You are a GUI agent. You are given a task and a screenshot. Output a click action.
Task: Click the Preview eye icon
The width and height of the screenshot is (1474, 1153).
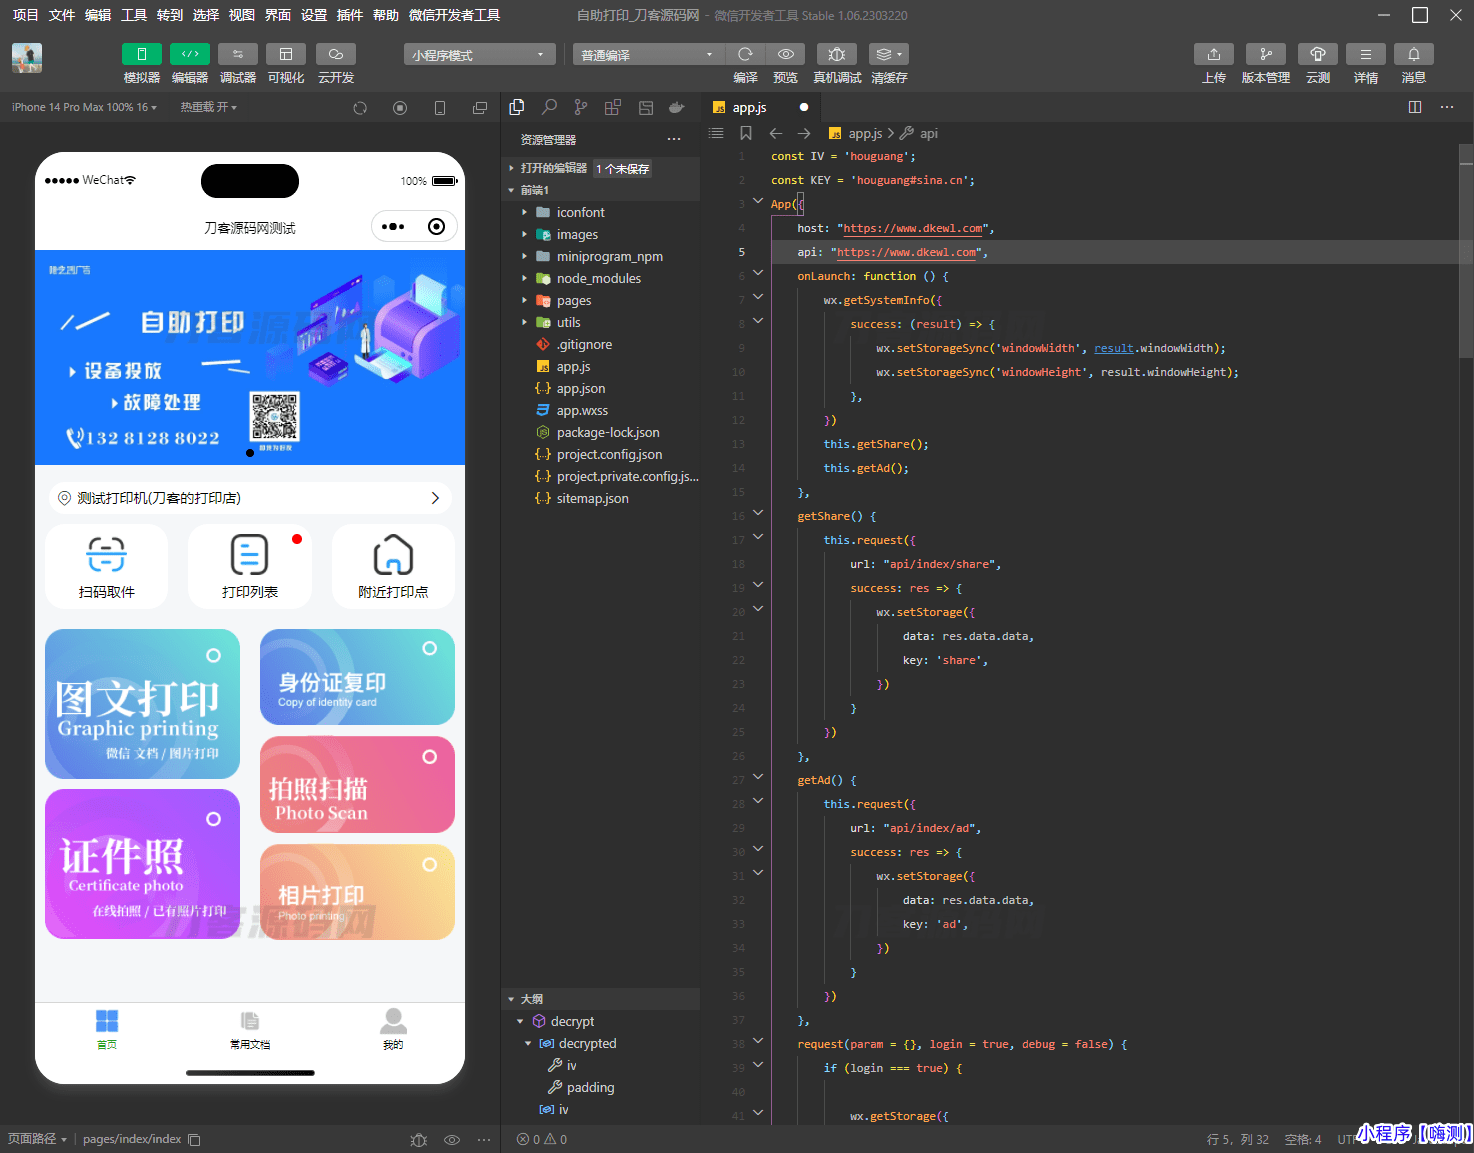coord(786,54)
